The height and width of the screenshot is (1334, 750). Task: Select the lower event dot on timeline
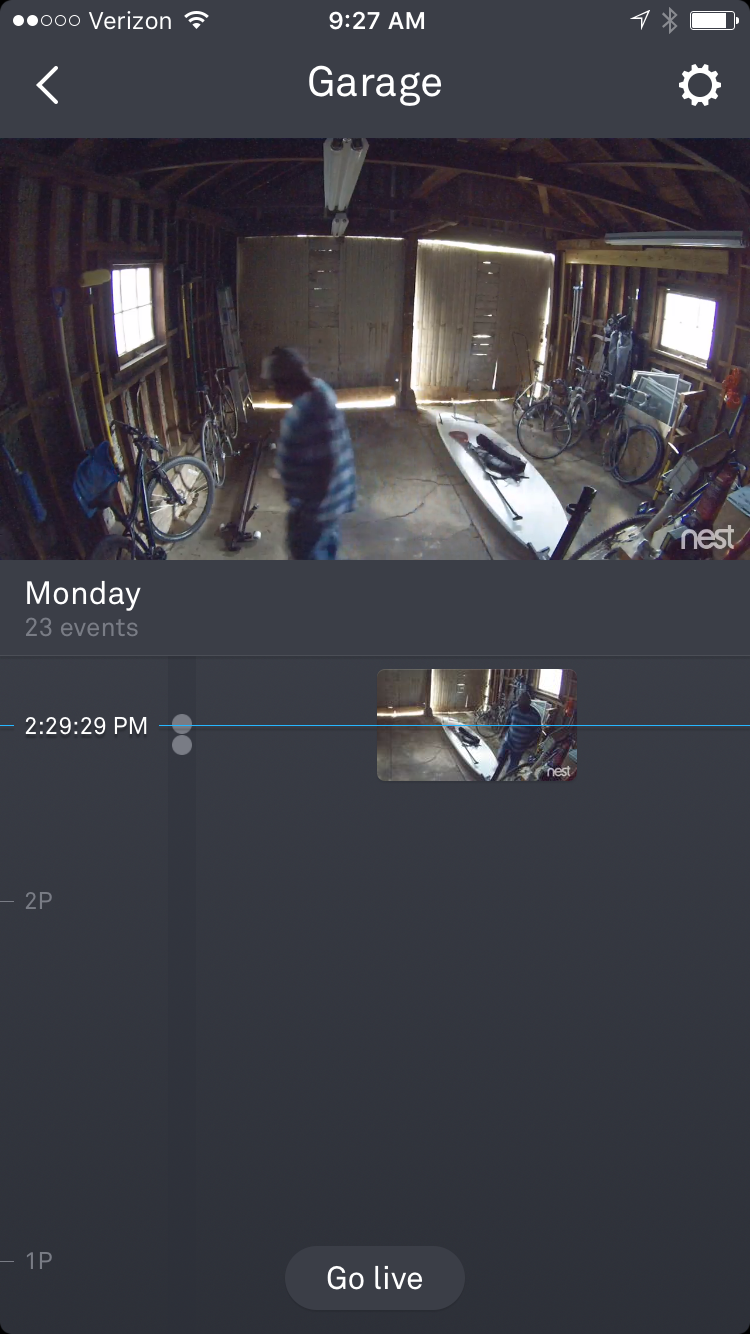click(x=182, y=745)
